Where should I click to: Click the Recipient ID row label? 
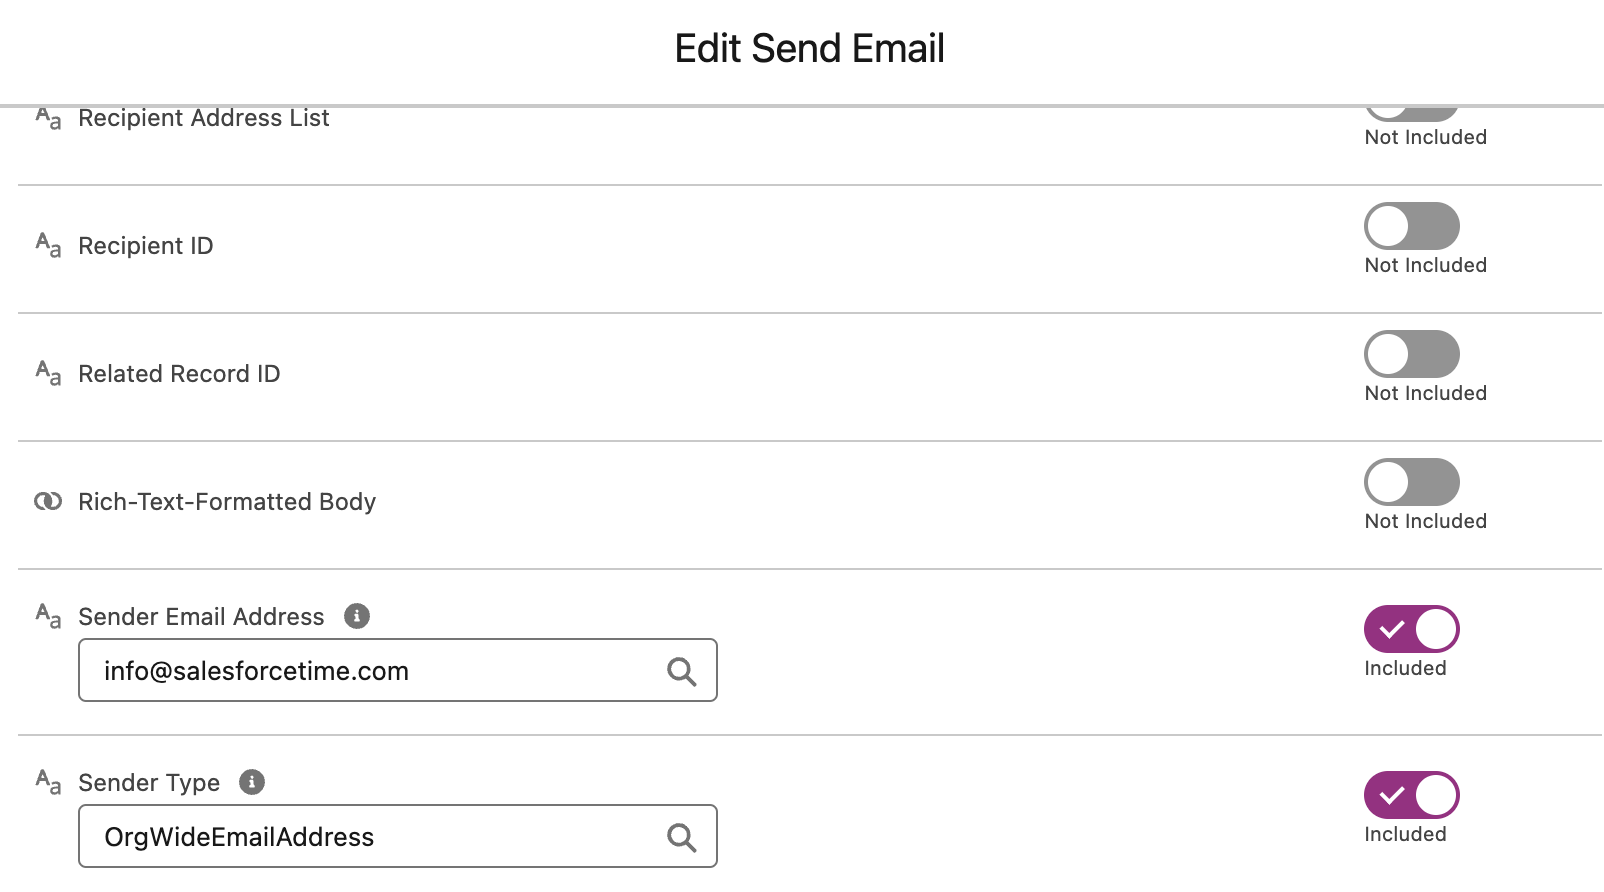pyautogui.click(x=145, y=246)
